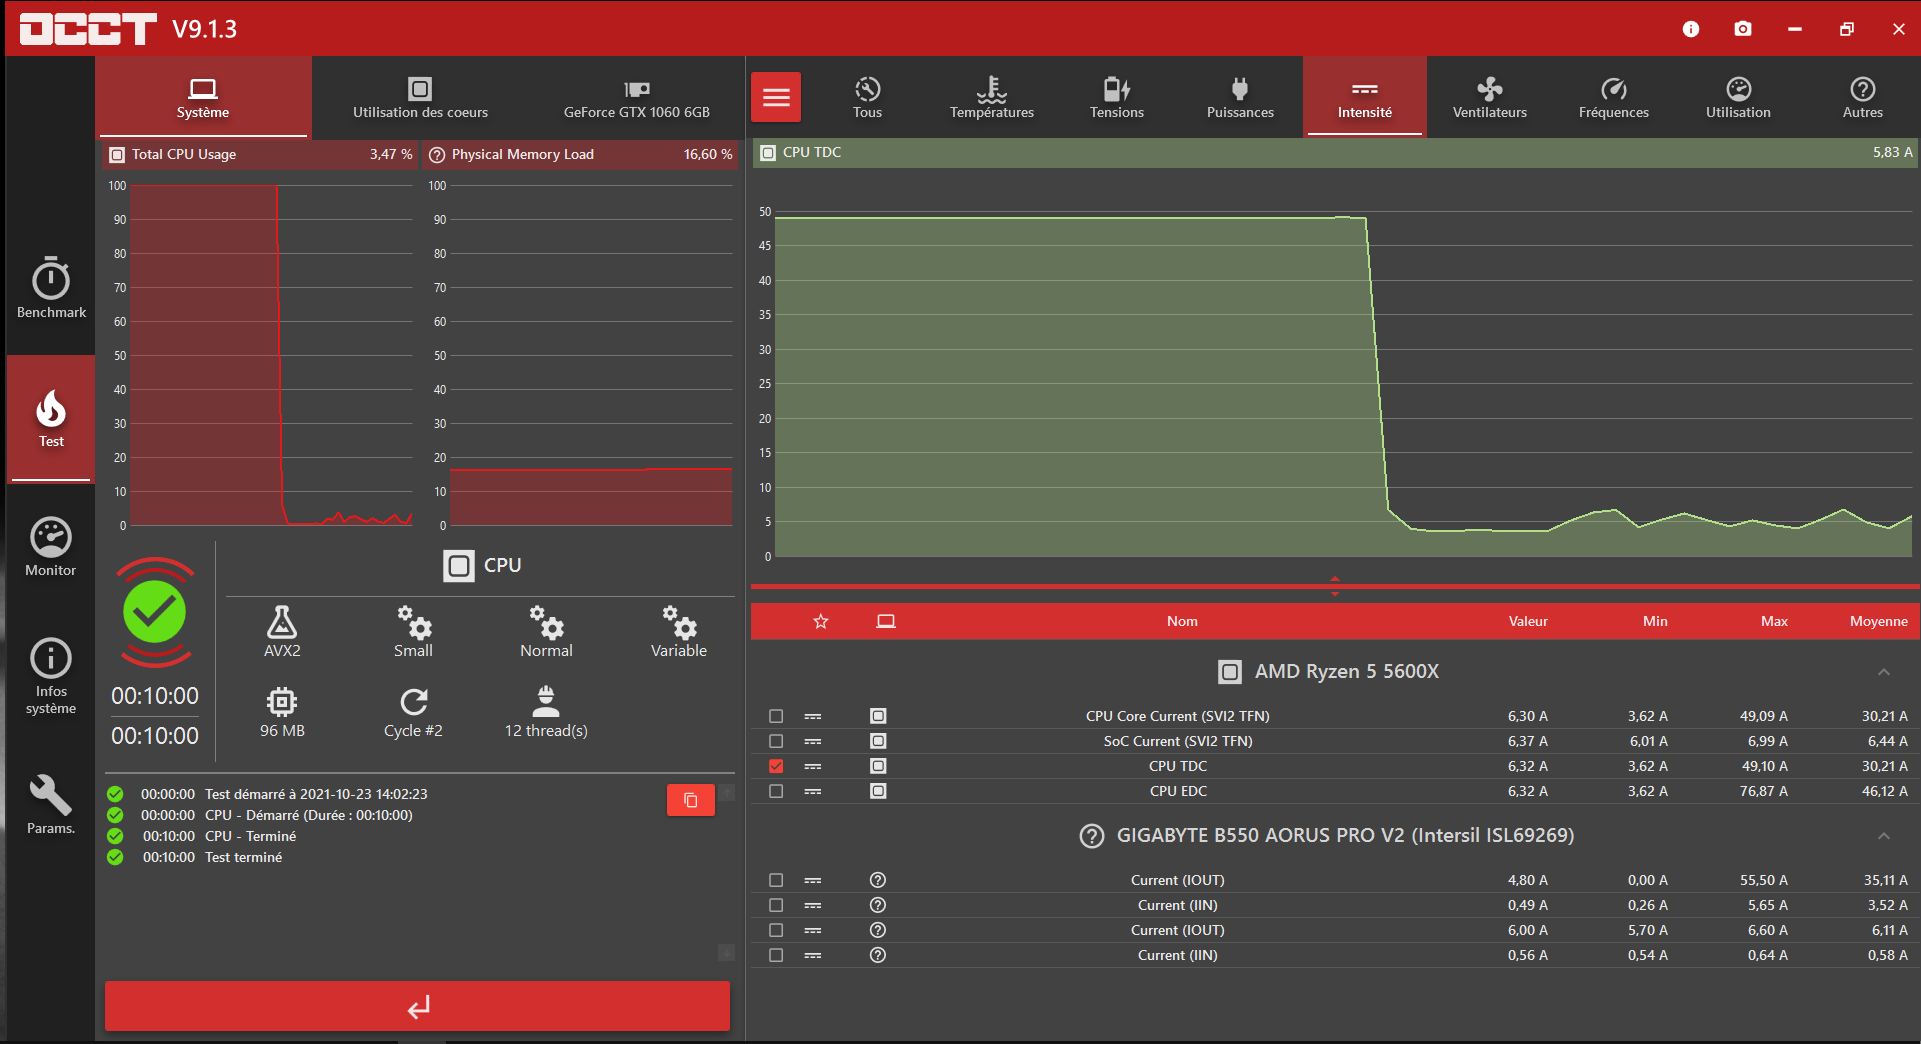Check Current (IIN) 0,49 A row checkbox
This screenshot has height=1044, width=1921.
[x=776, y=905]
